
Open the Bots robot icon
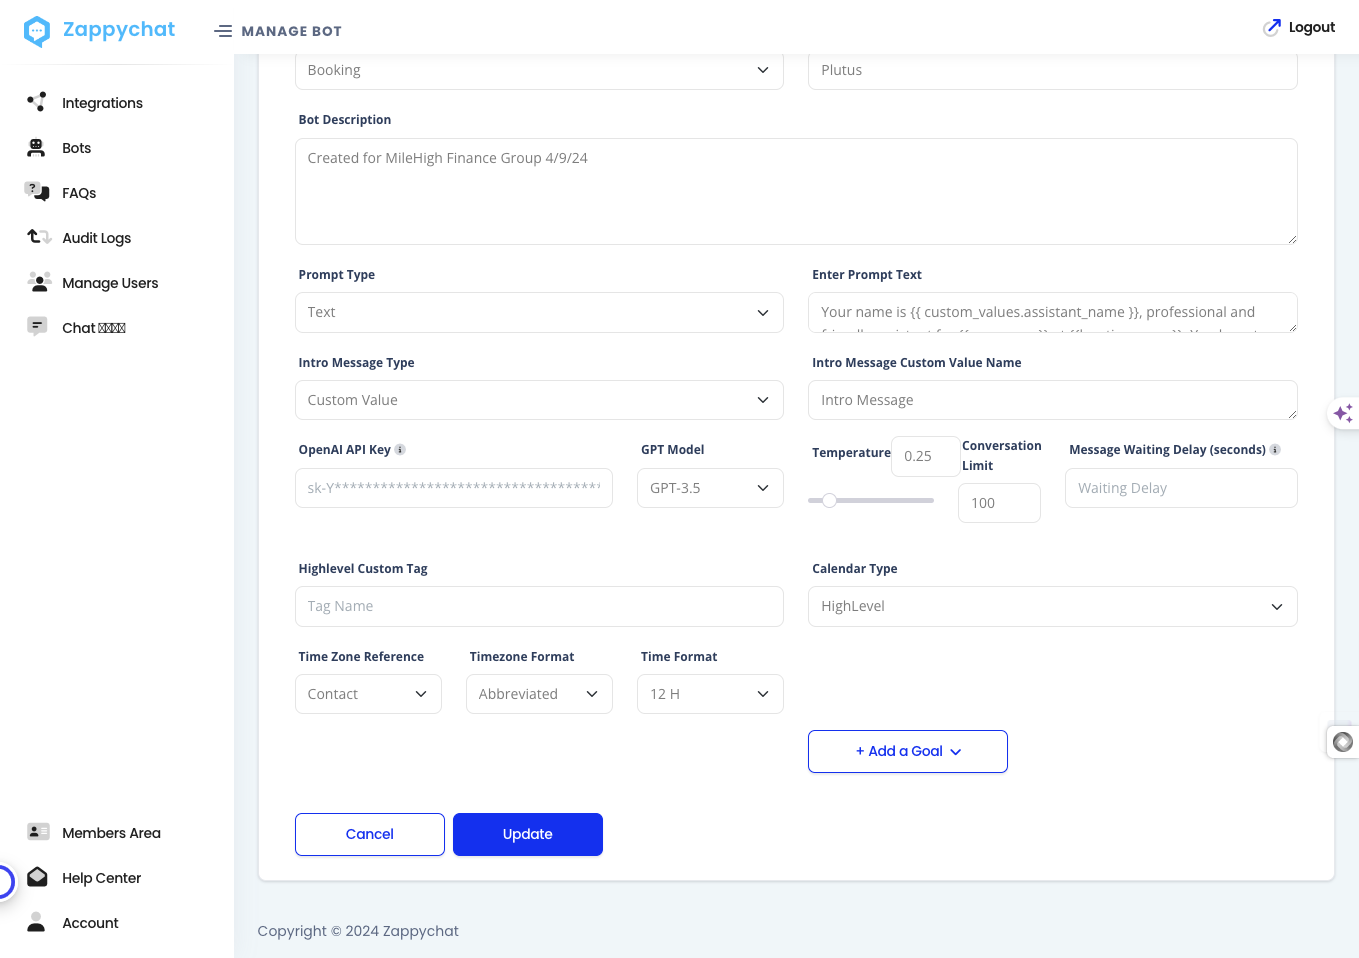click(36, 148)
